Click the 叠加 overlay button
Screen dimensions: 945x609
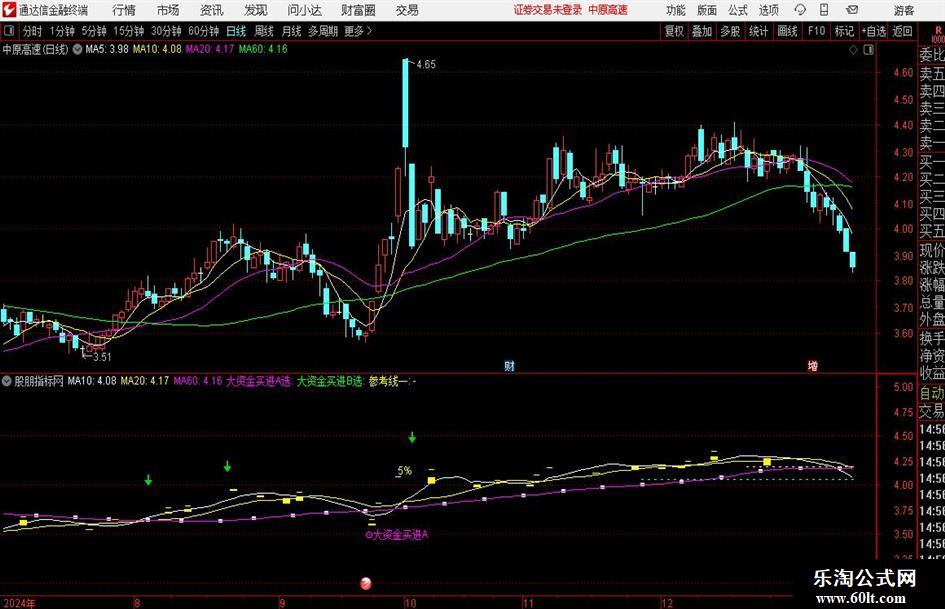(702, 31)
